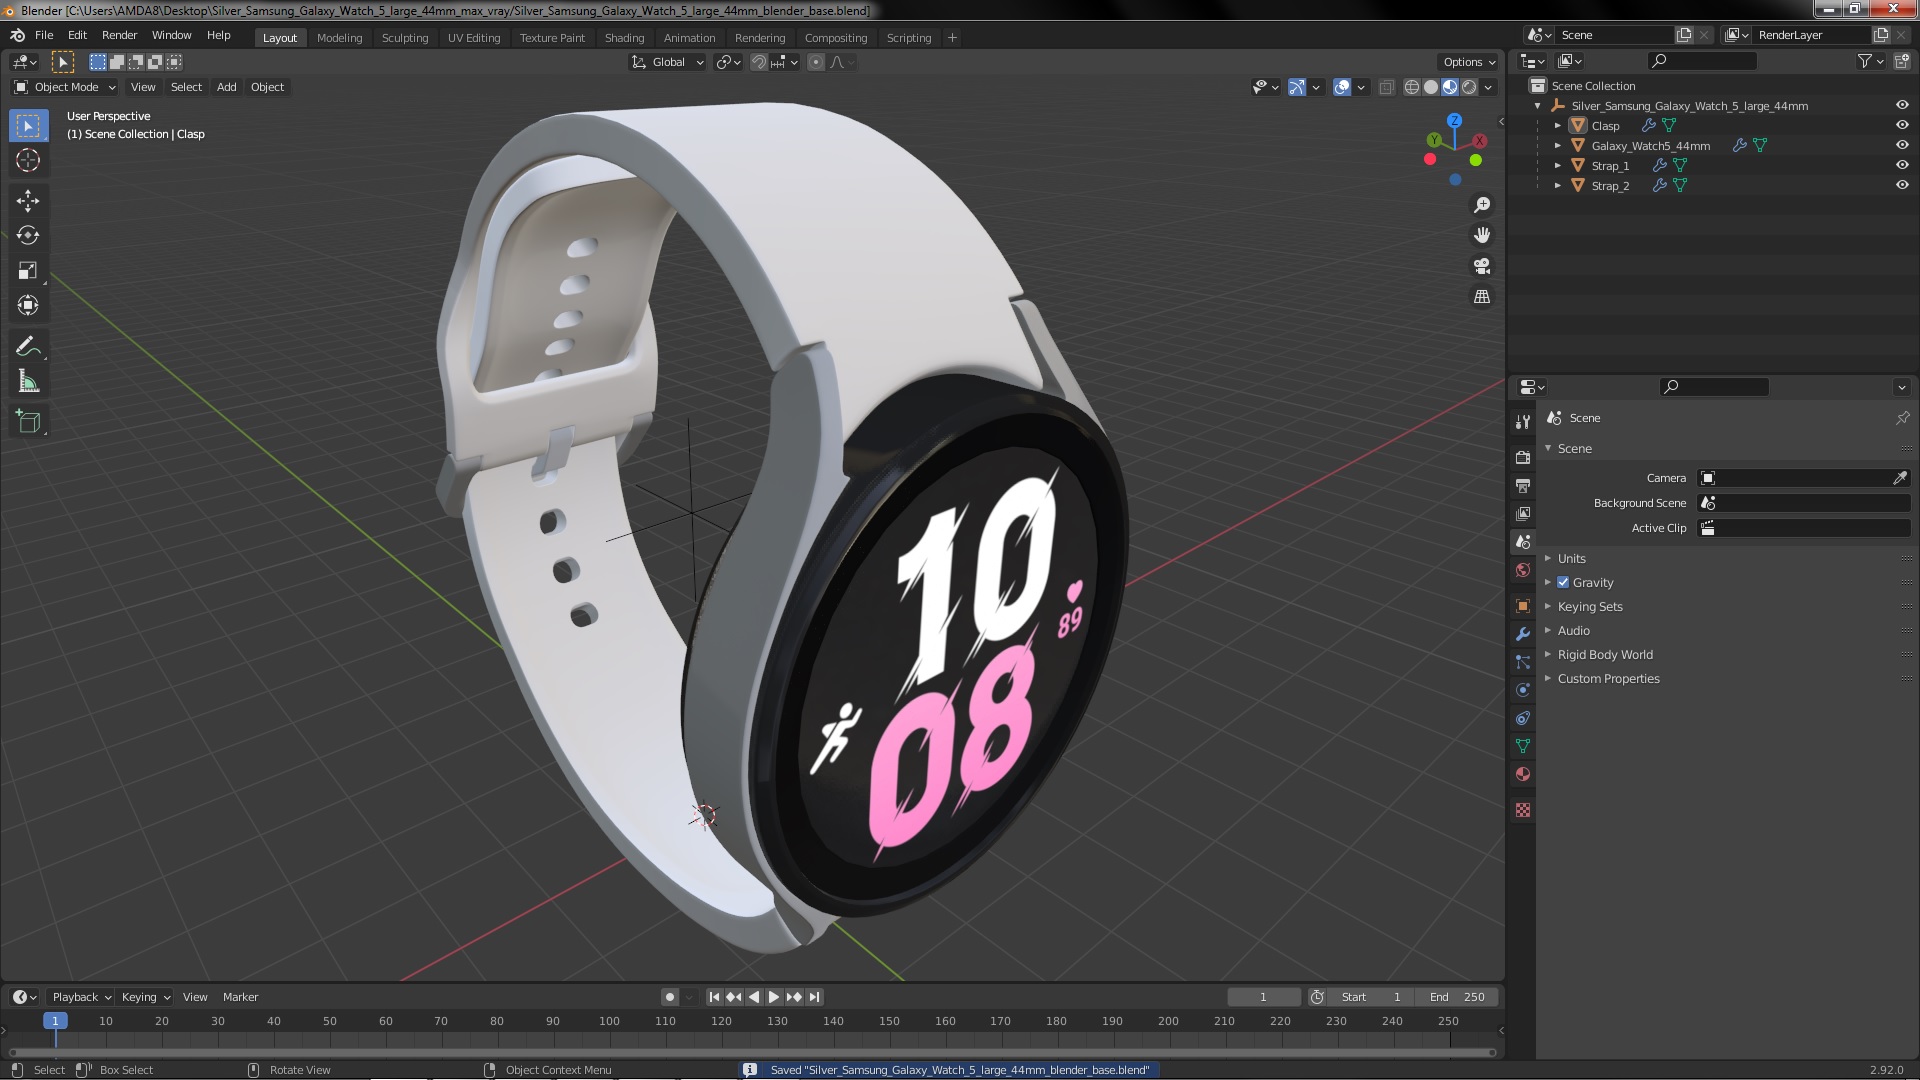Hide the Galaxy_Watch5_44mm object
Viewport: 1920px width, 1080px height.
pos(1902,145)
